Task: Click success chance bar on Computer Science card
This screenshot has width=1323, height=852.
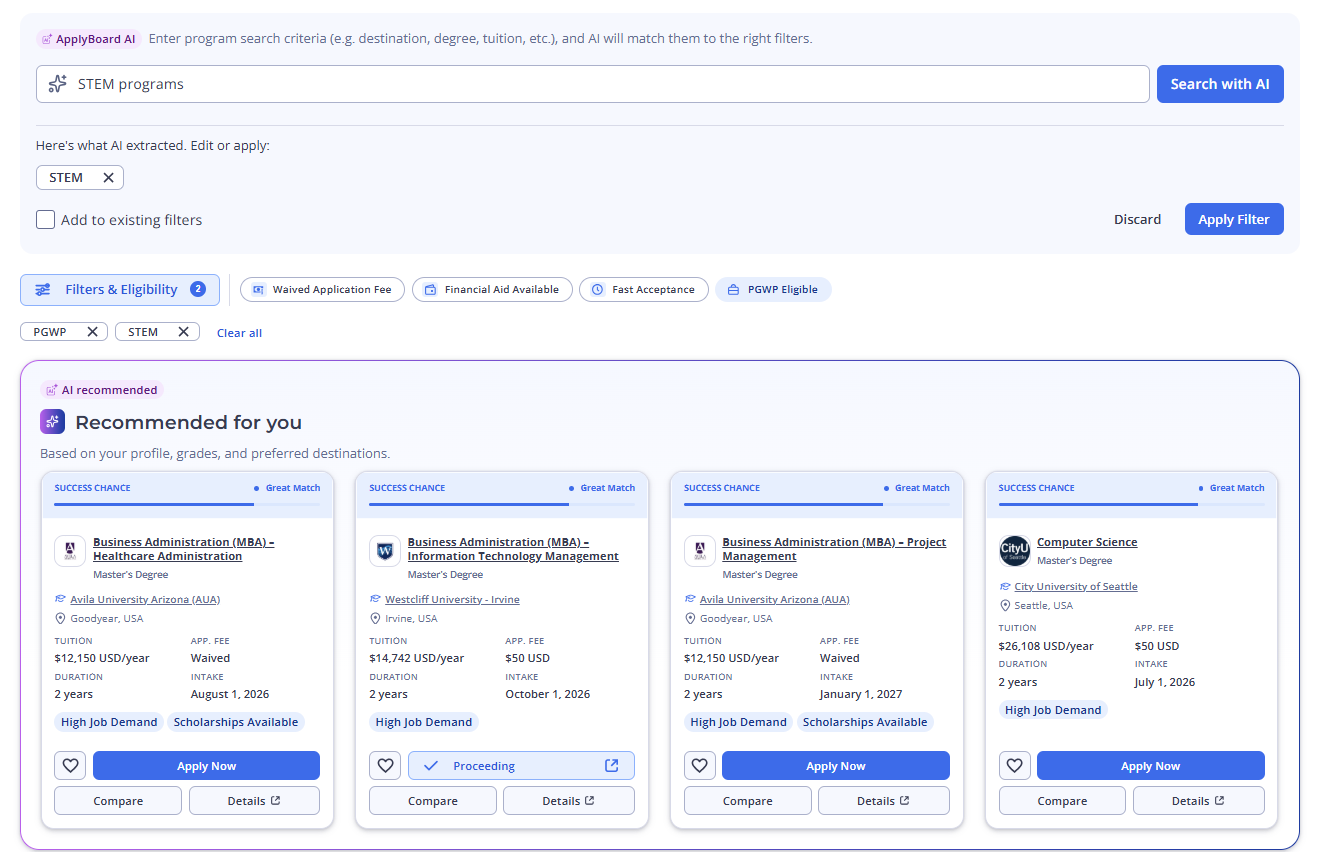Action: click(1131, 505)
